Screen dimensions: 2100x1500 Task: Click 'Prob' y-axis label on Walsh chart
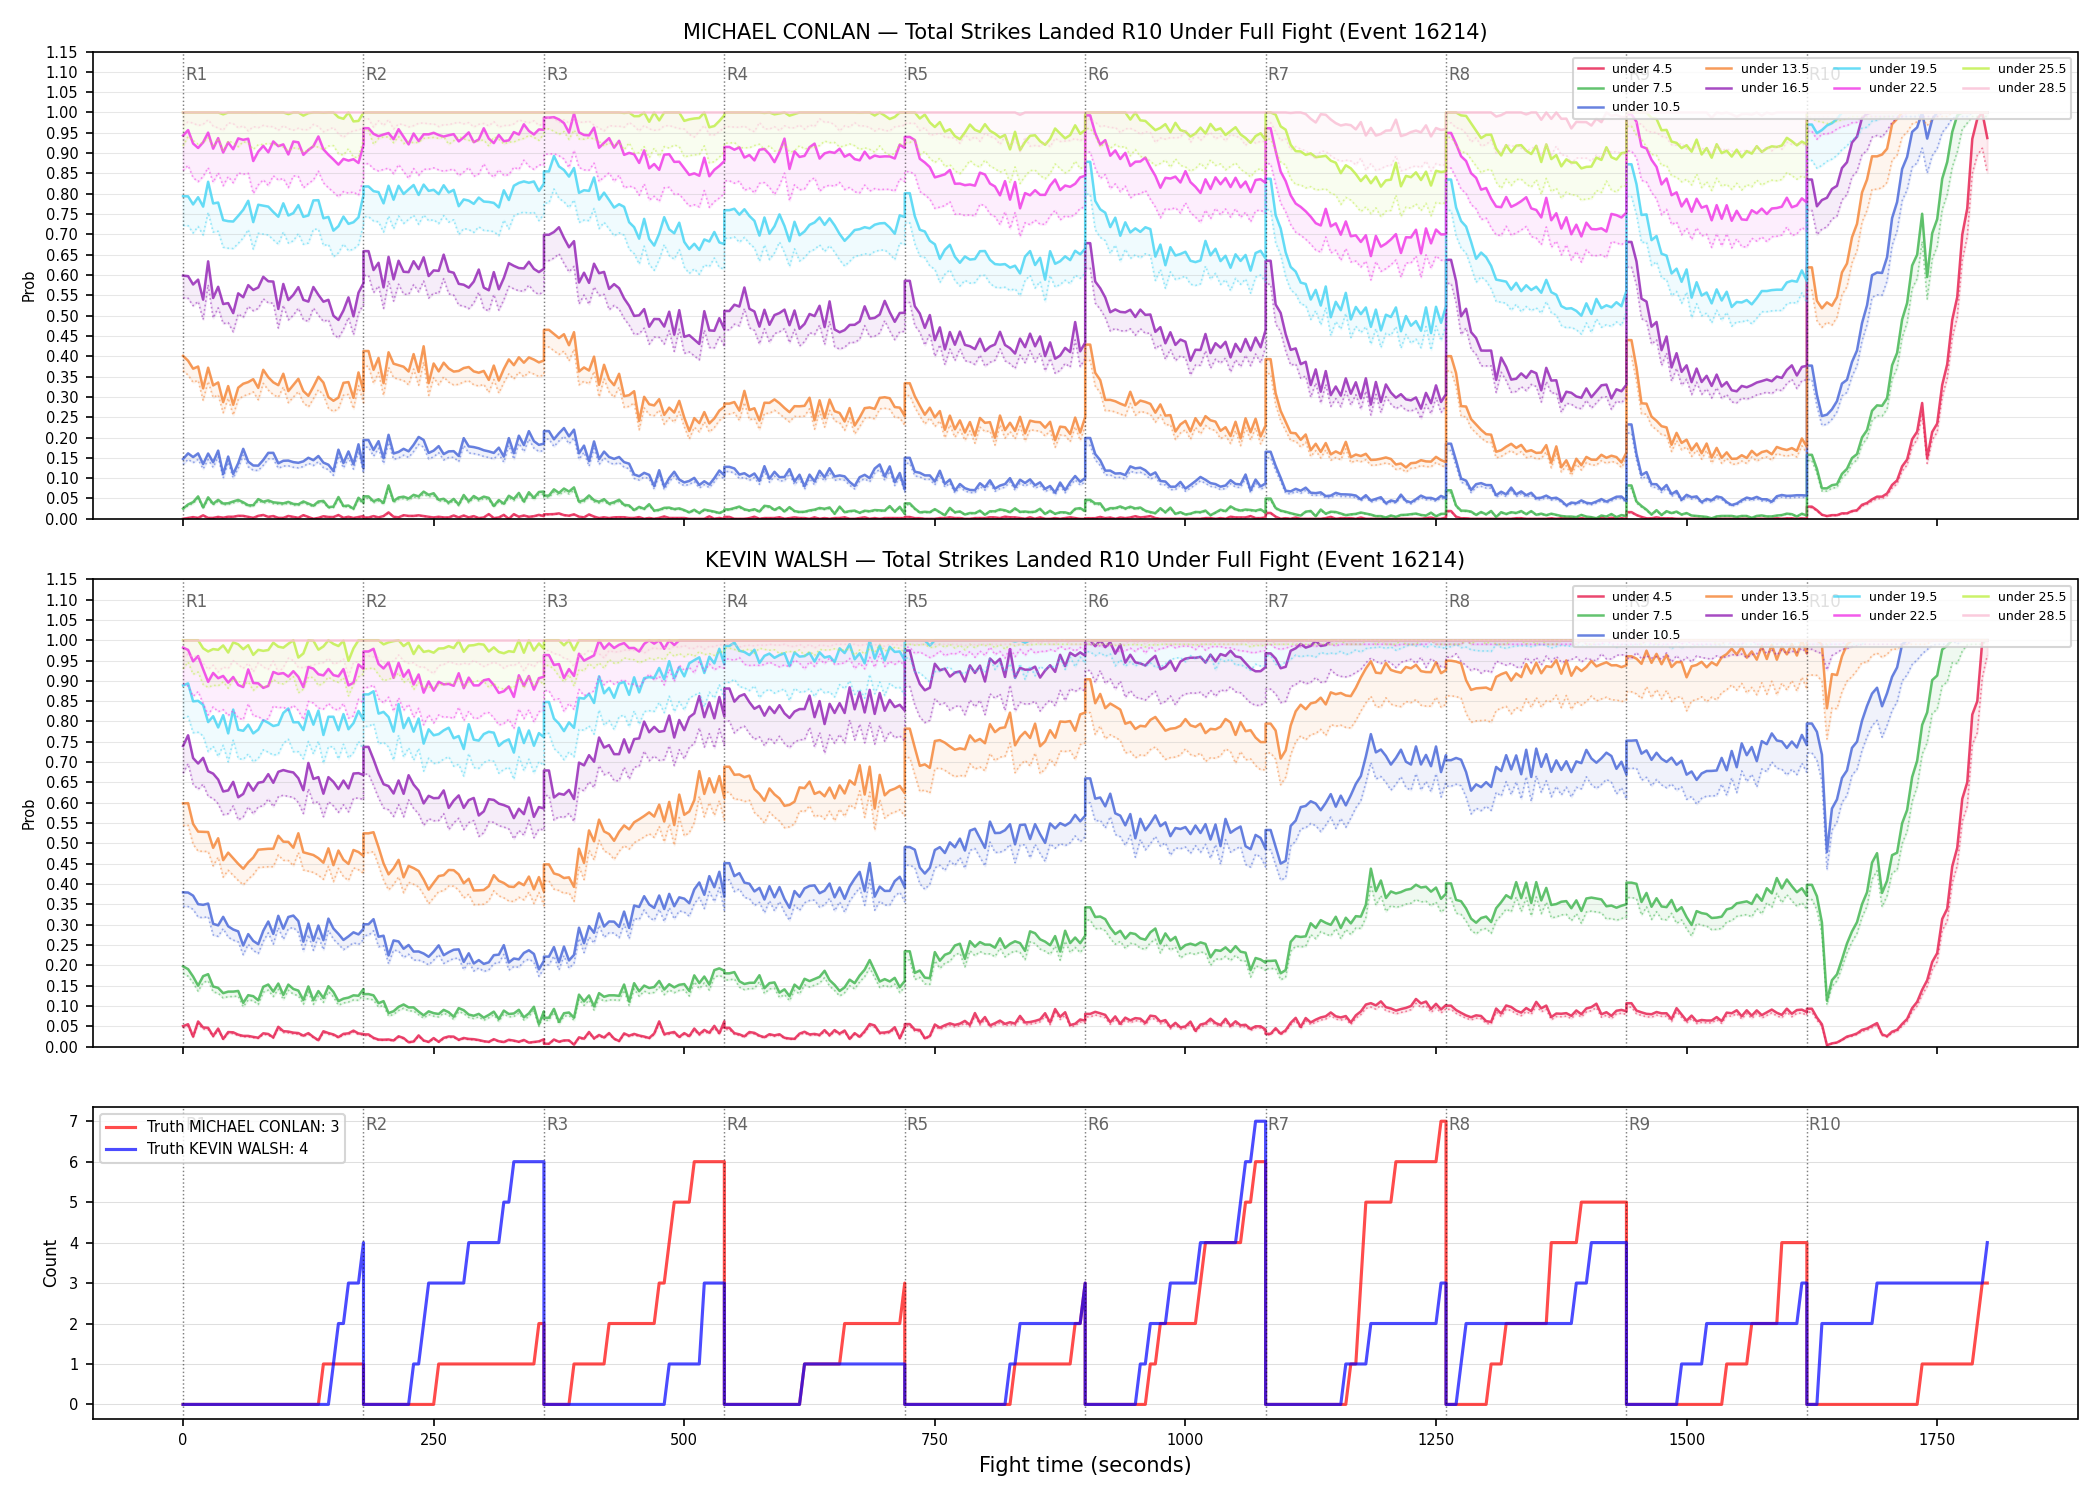29,814
